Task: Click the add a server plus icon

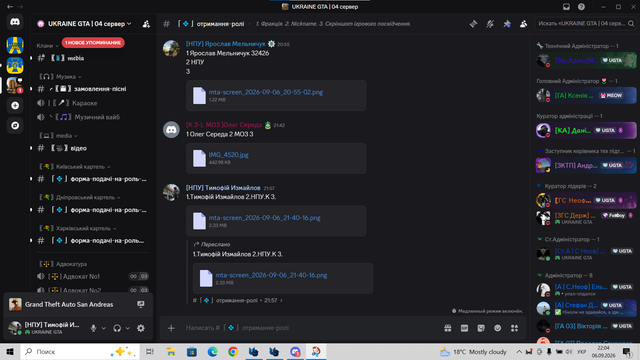Action: point(15,106)
